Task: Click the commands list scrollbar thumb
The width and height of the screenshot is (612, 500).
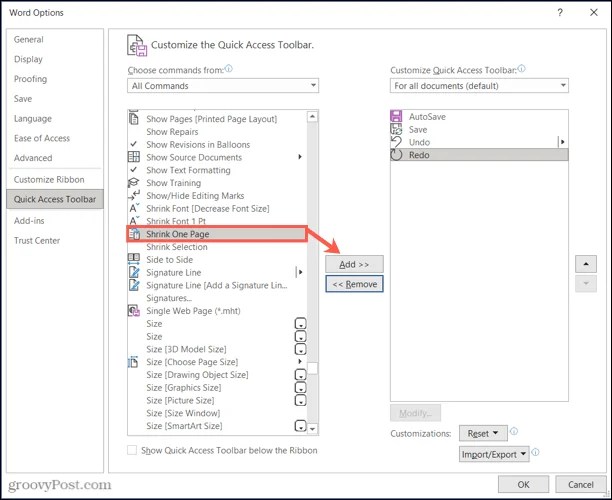Action: 312,368
